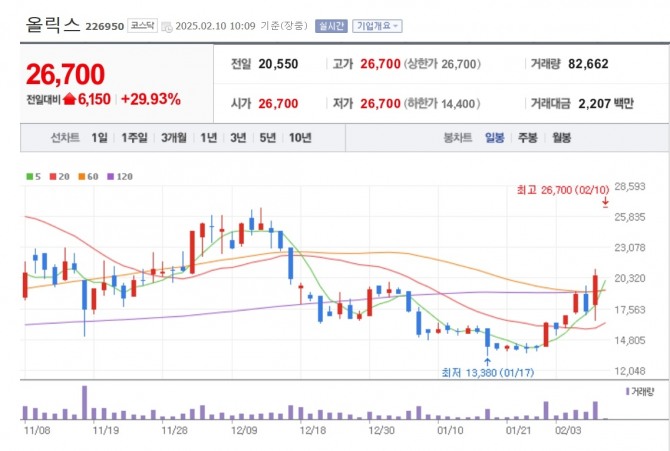The width and height of the screenshot is (670, 451).
Task: Click the 12,048 price axis label
Action: click(630, 371)
